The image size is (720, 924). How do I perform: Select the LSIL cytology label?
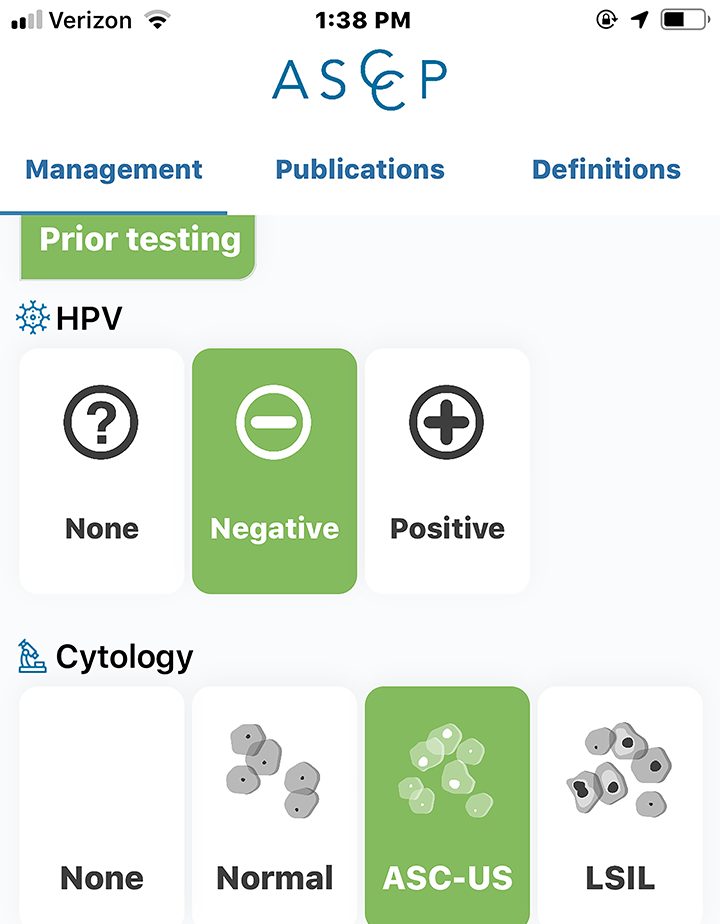(620, 878)
